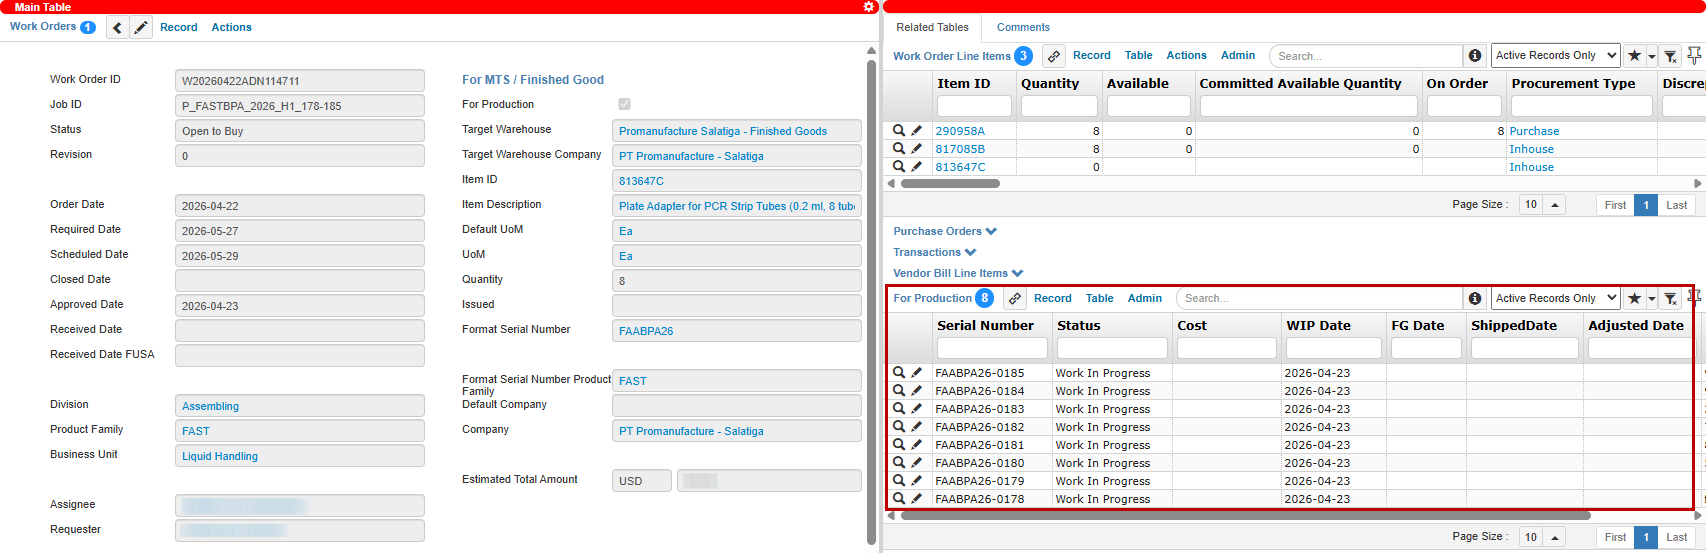View details of line item 290958A
Image resolution: width=1706 pixels, height=553 pixels.
[899, 131]
